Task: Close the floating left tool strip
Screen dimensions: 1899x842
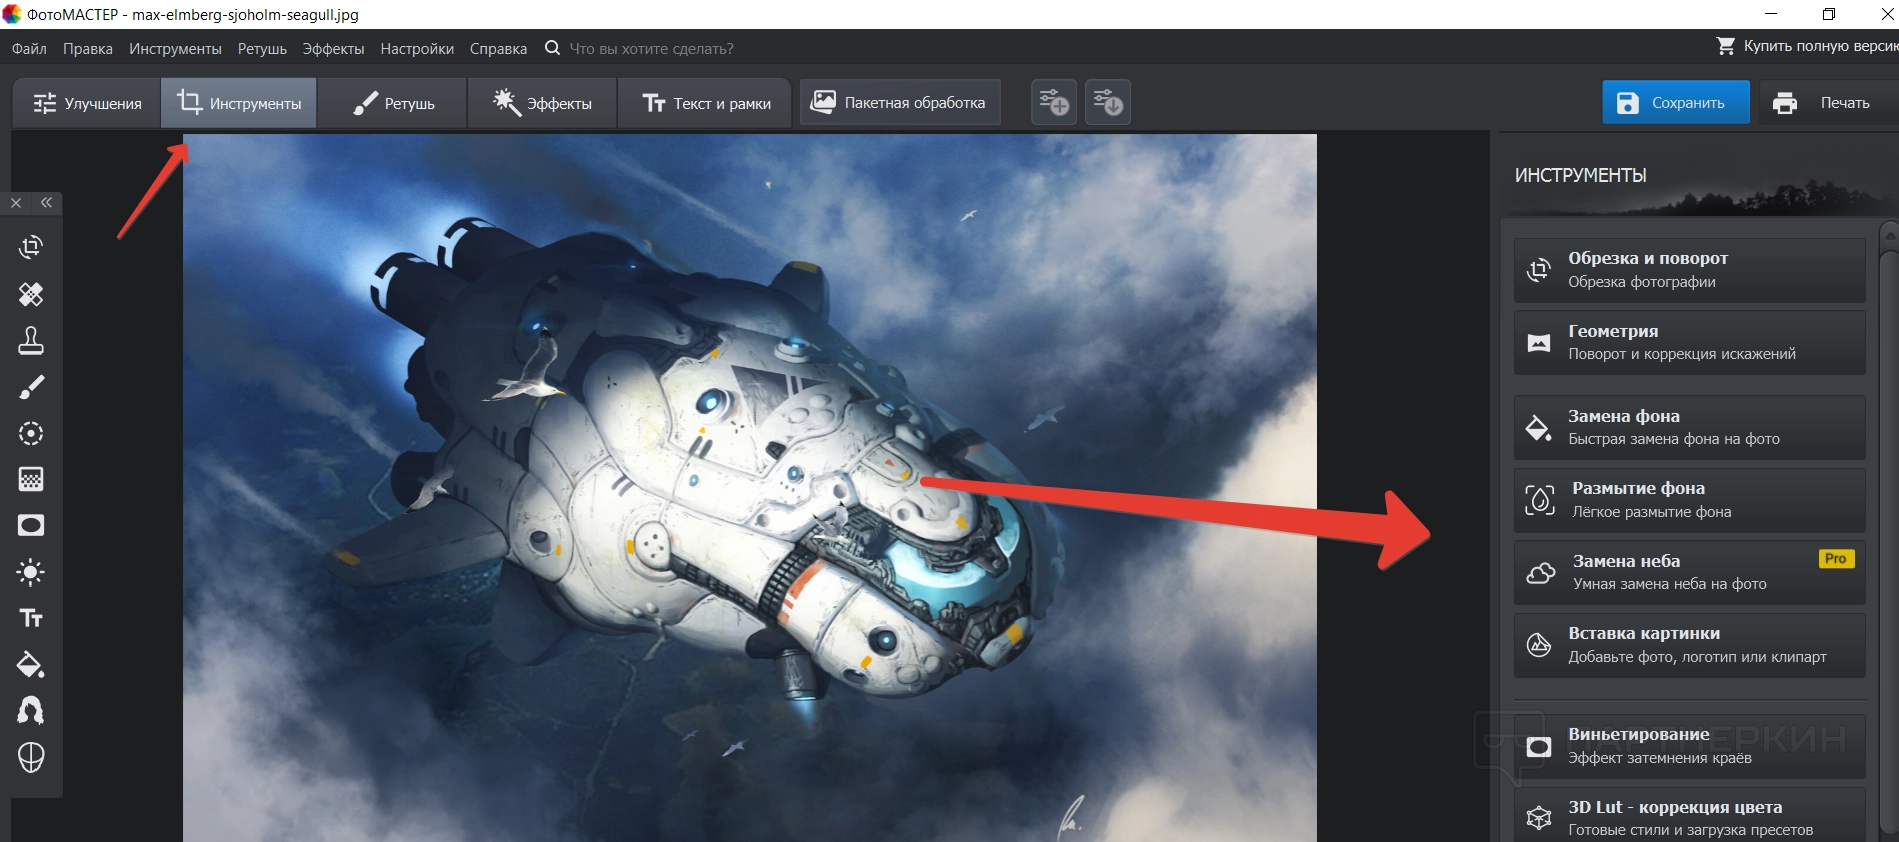Action: (x=16, y=203)
